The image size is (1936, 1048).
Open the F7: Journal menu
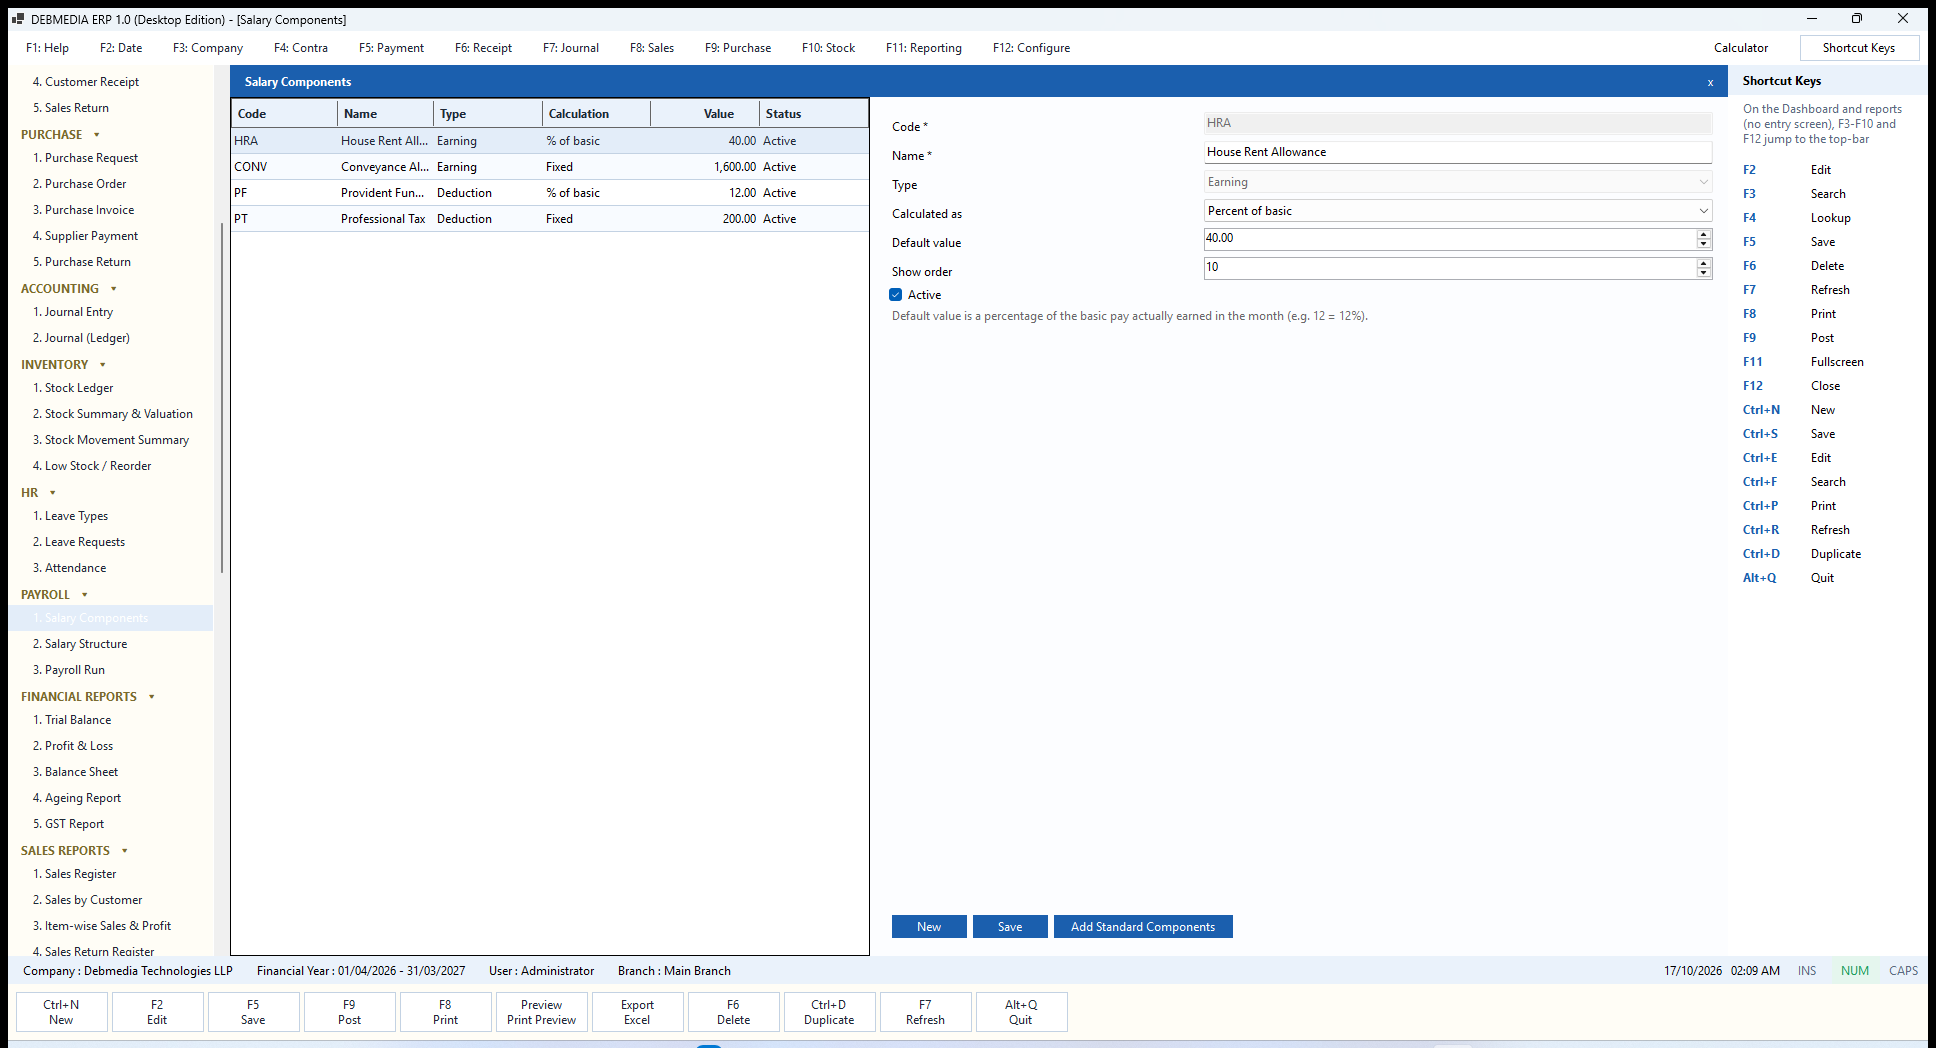click(x=571, y=48)
